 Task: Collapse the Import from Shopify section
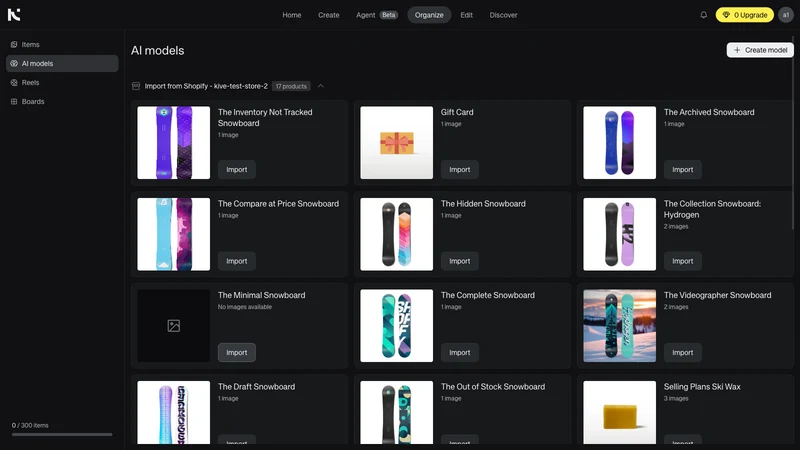320,86
